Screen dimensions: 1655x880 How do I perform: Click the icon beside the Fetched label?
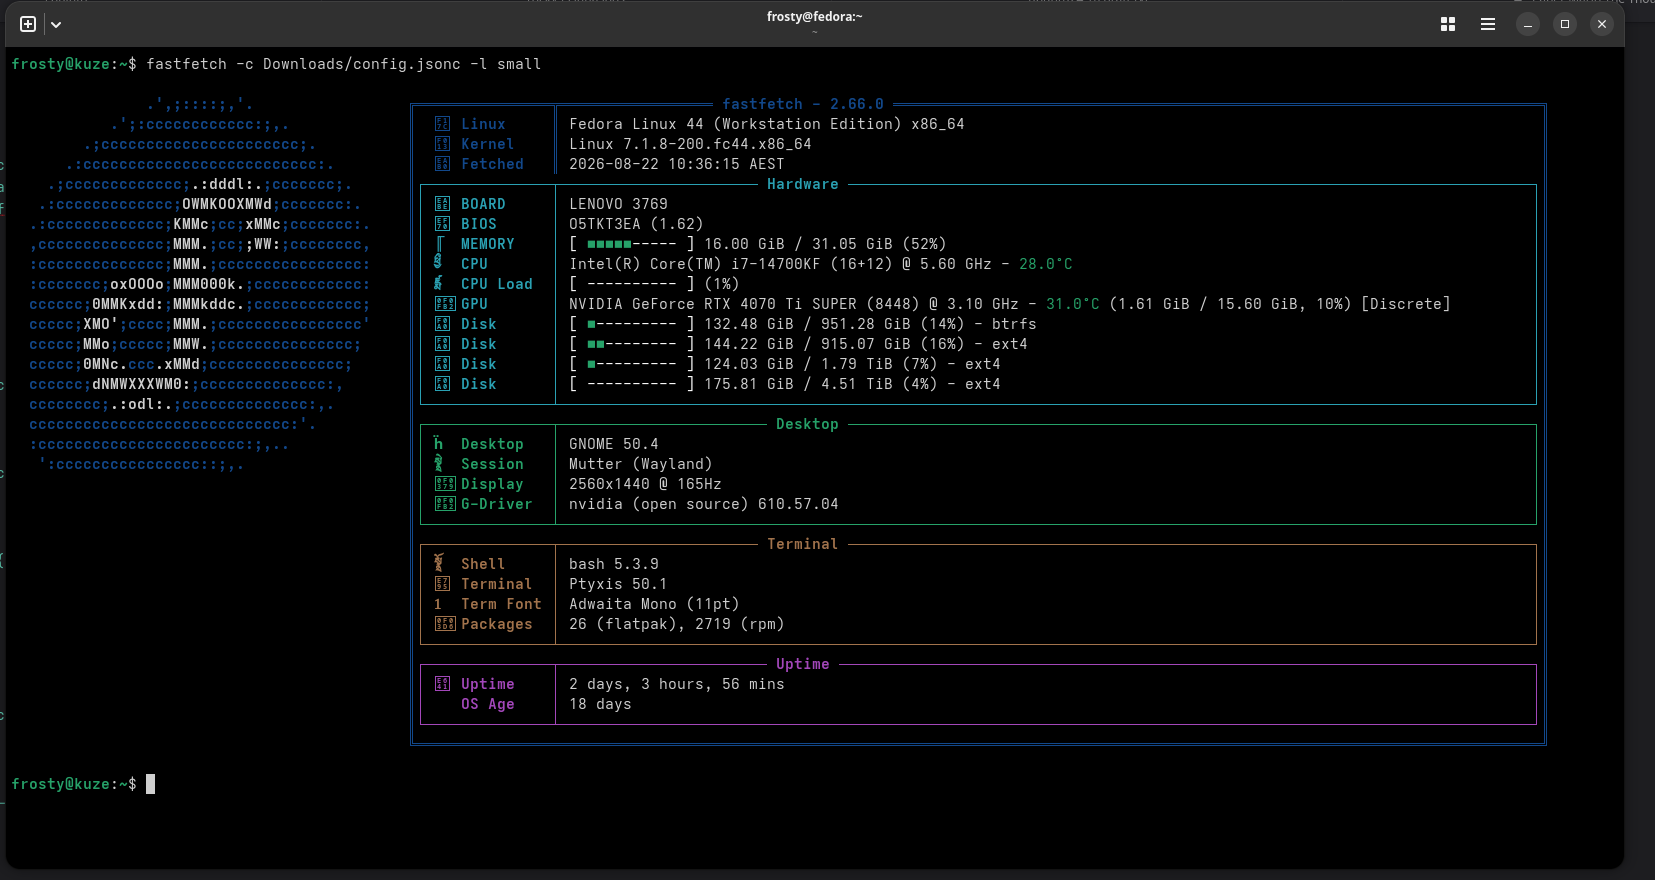click(x=442, y=164)
